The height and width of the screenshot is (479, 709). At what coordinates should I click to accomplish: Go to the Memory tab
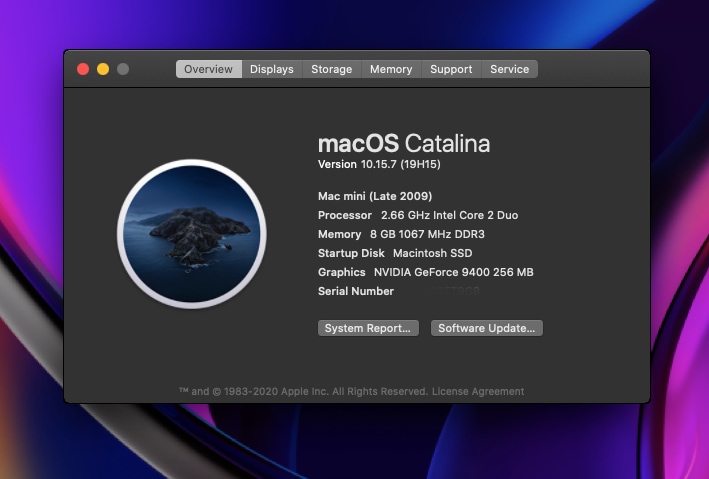[391, 69]
